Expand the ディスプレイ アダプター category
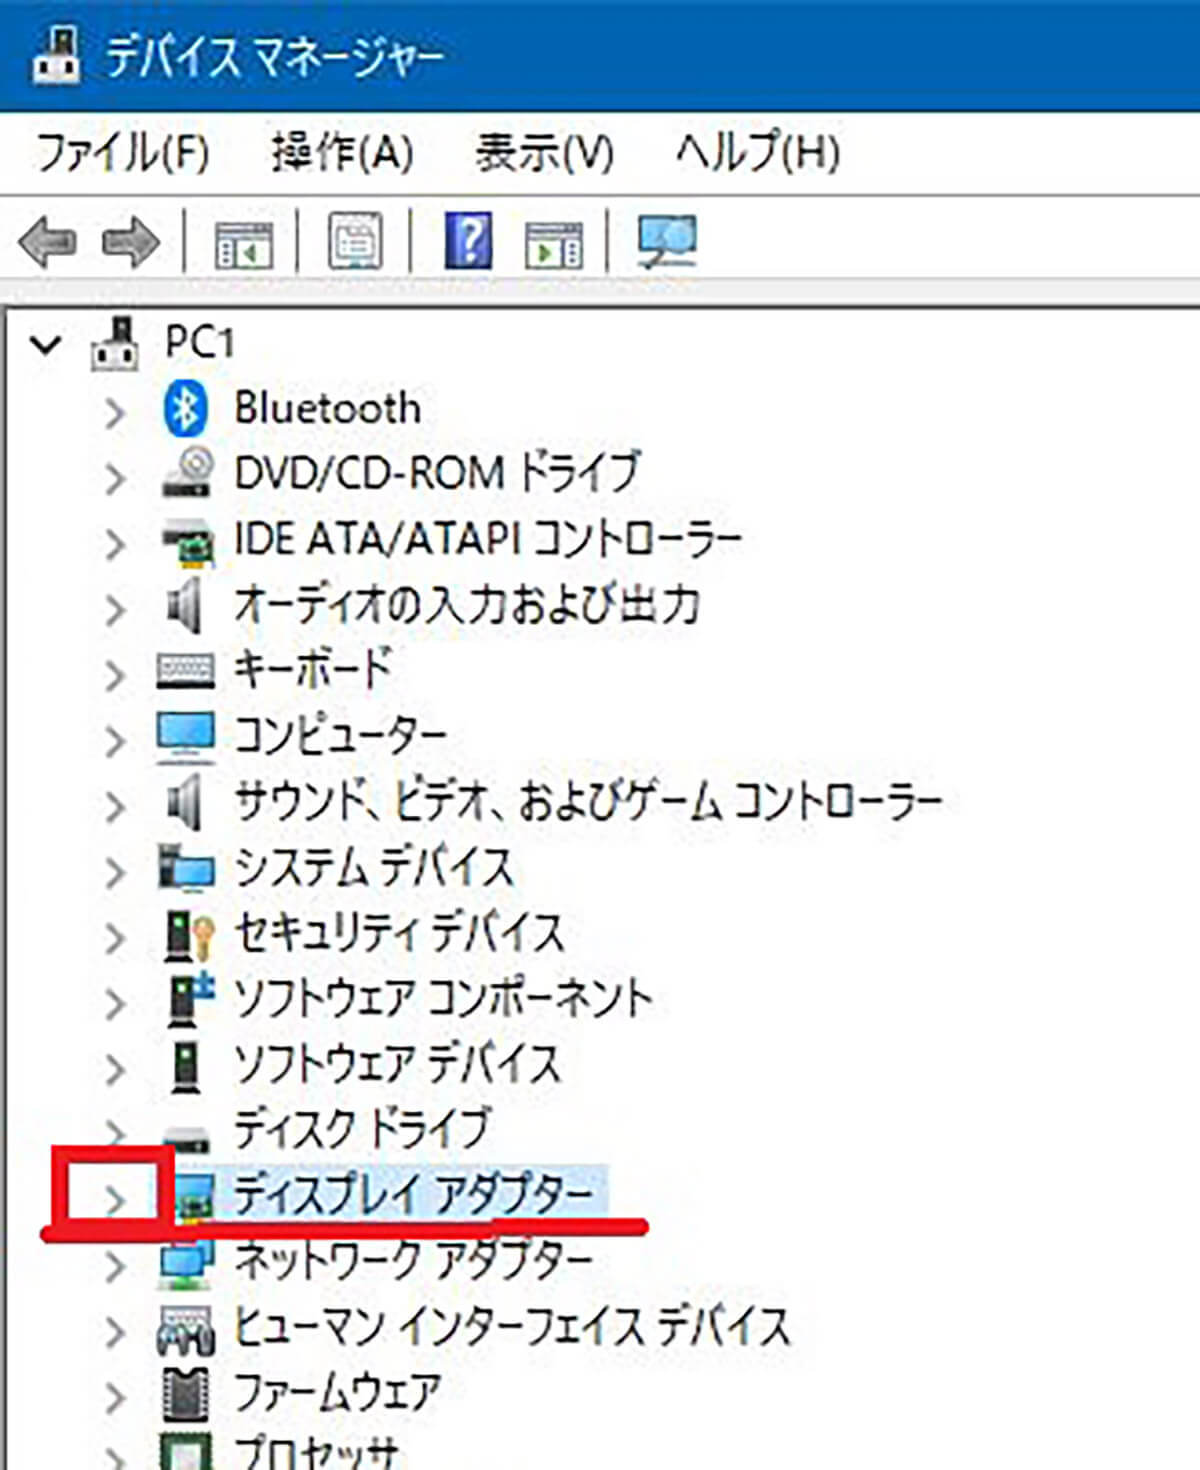Screen dimensions: 1200x1470 tap(116, 1200)
